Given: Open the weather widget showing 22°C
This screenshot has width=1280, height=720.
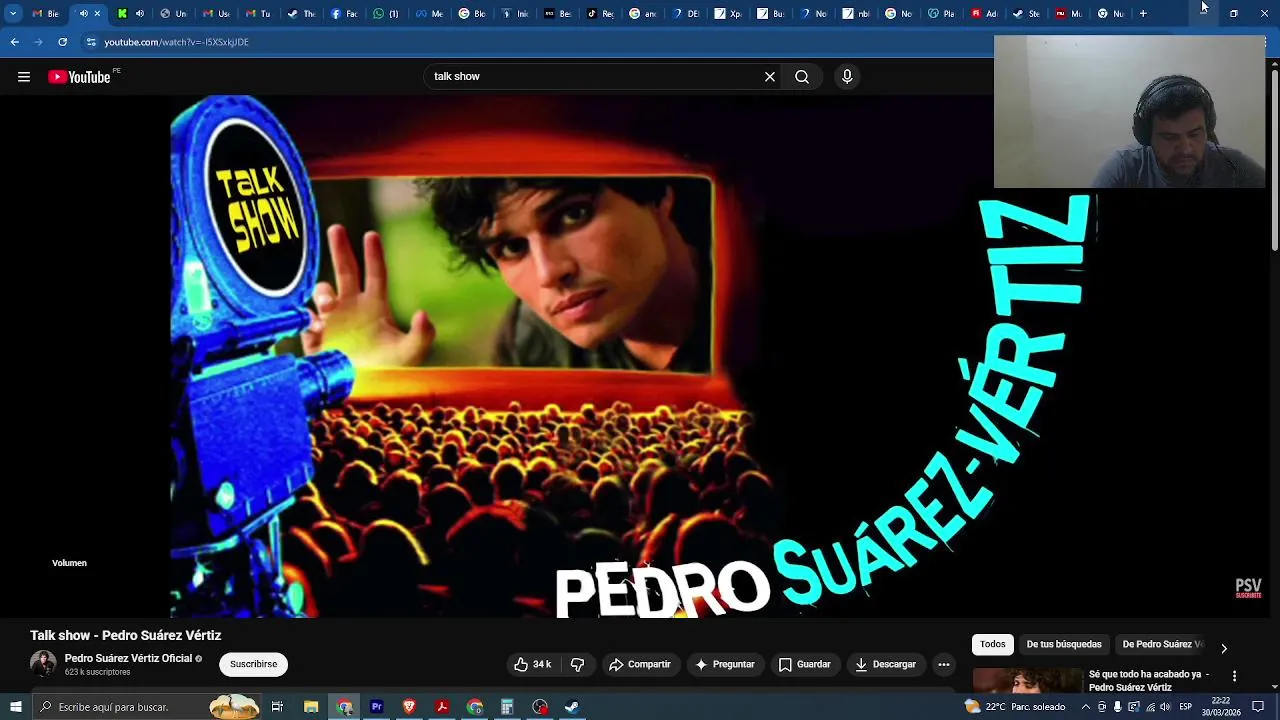Looking at the screenshot, I should click(x=1015, y=707).
